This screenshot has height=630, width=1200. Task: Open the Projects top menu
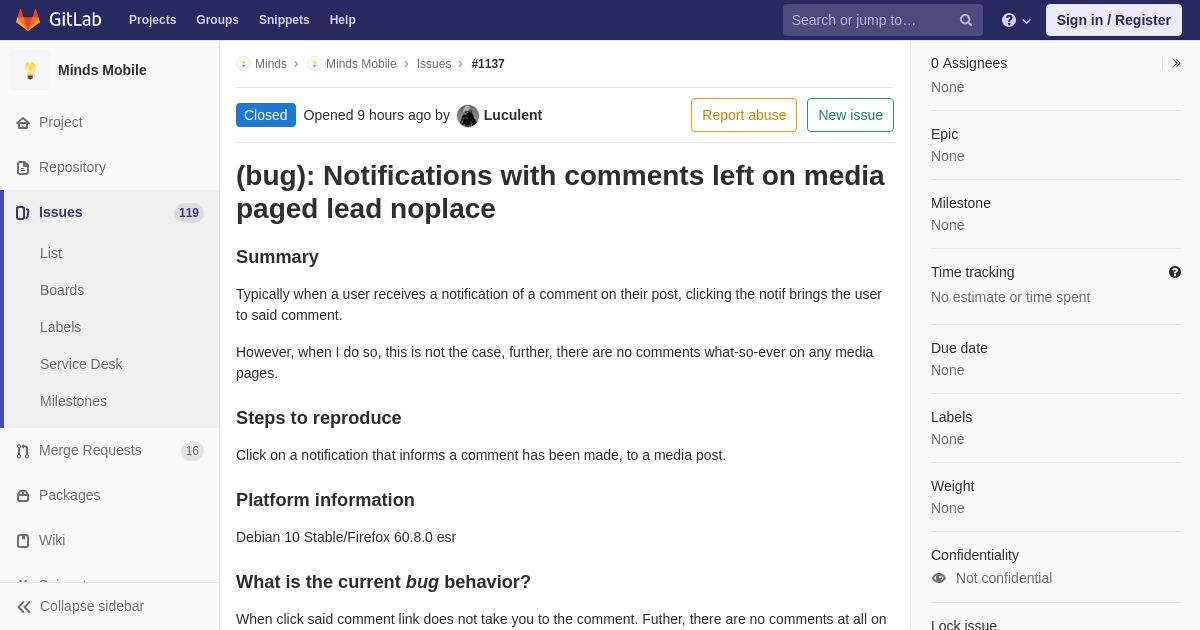pos(152,20)
